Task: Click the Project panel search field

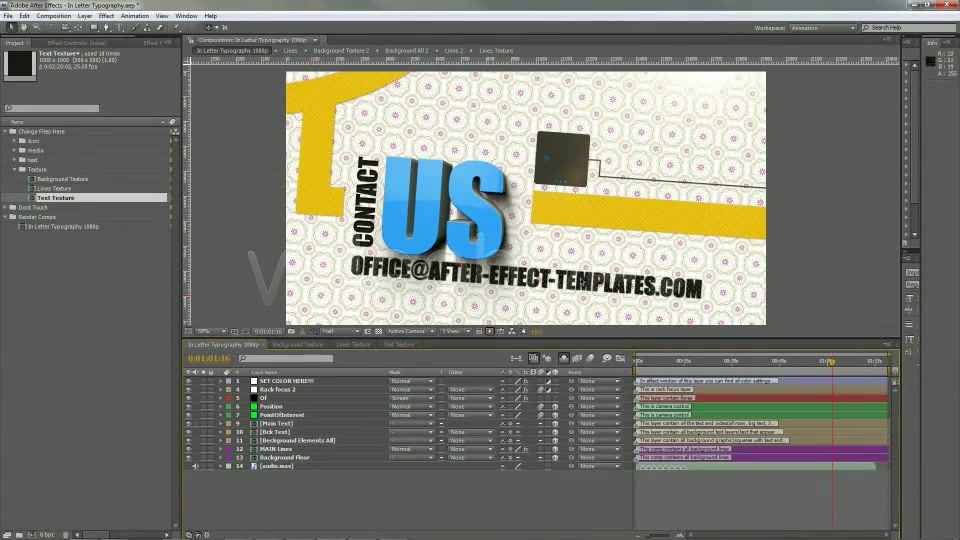Action: tap(52, 108)
